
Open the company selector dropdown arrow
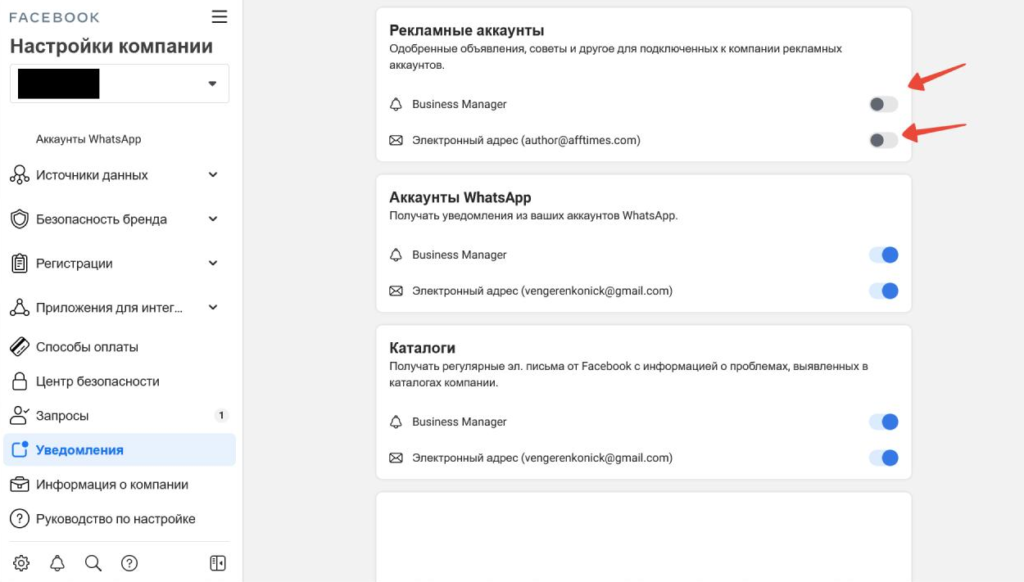point(212,84)
